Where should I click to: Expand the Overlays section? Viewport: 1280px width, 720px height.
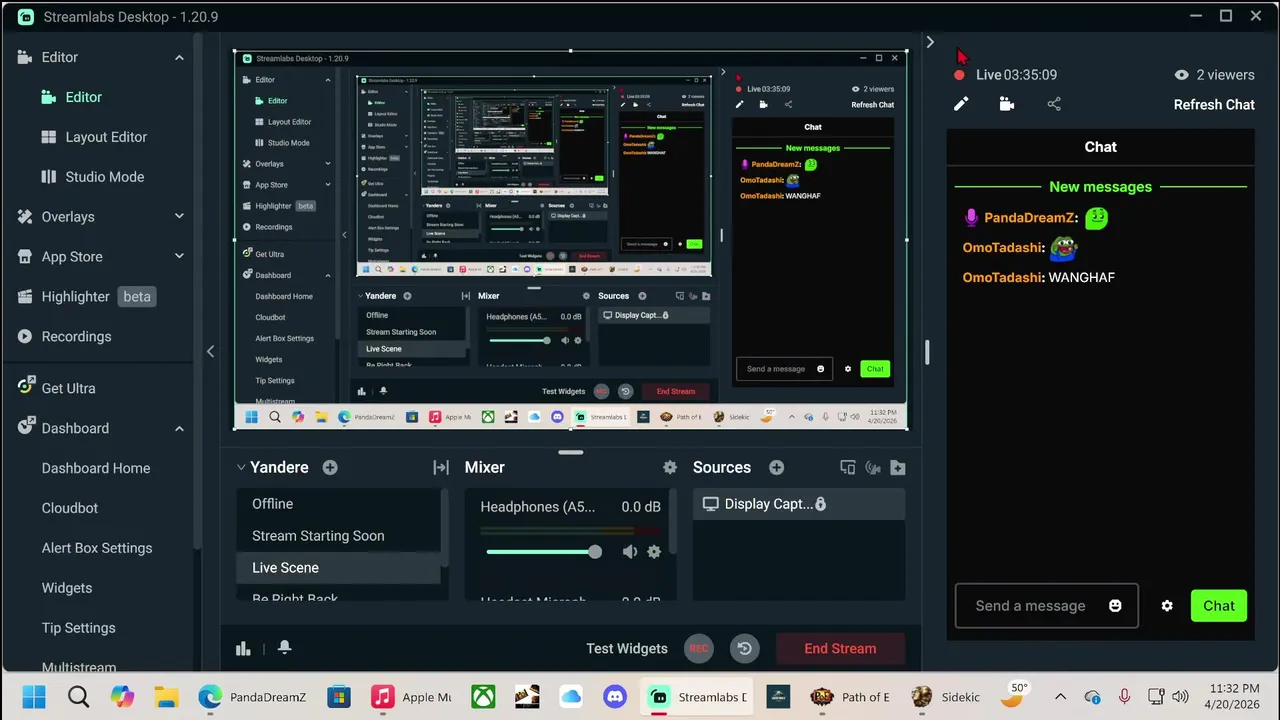click(x=179, y=217)
